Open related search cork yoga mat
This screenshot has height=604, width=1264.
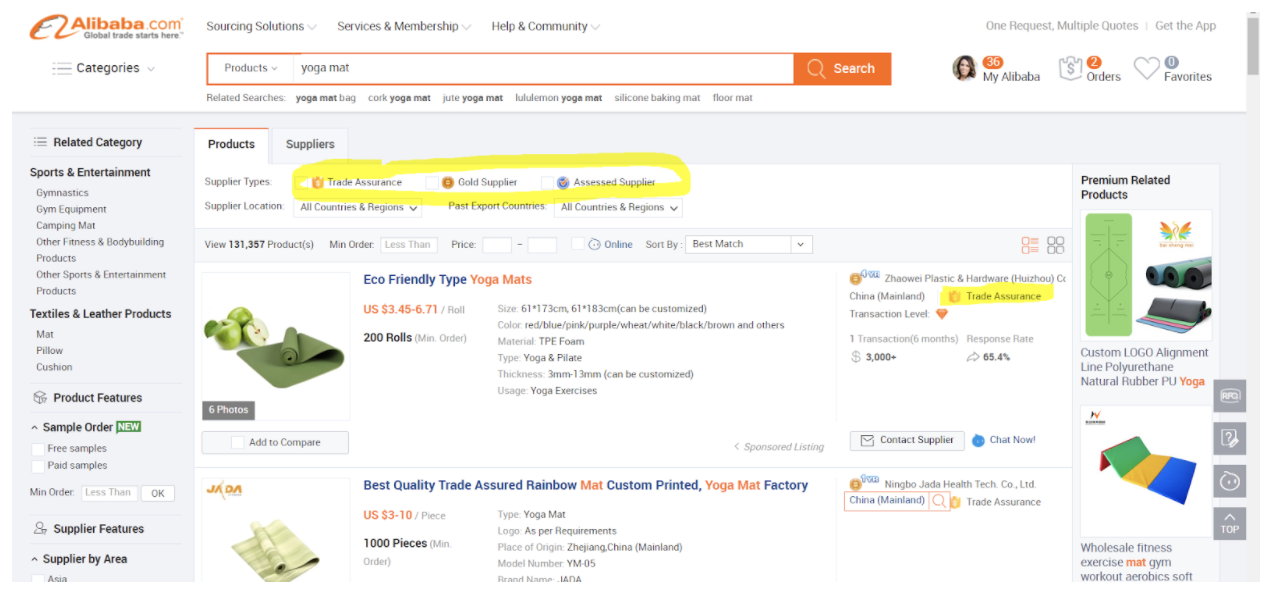[399, 98]
